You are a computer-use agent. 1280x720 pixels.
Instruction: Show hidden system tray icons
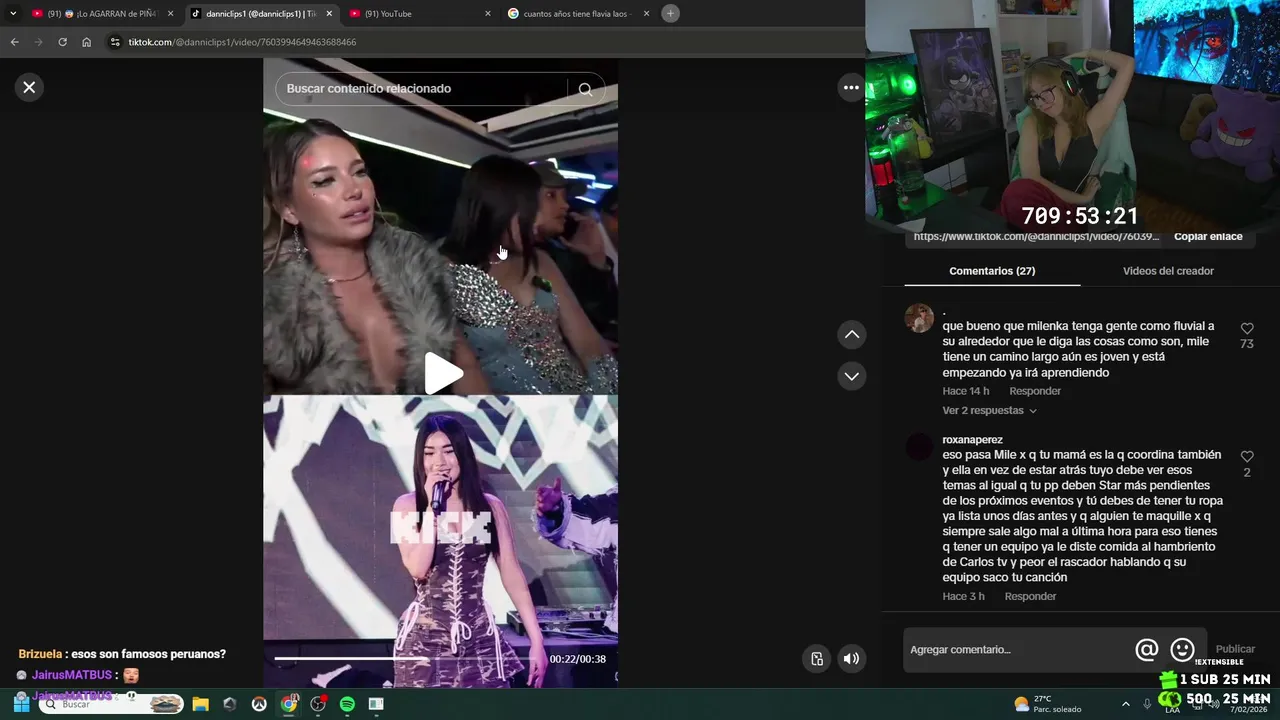tap(1125, 704)
